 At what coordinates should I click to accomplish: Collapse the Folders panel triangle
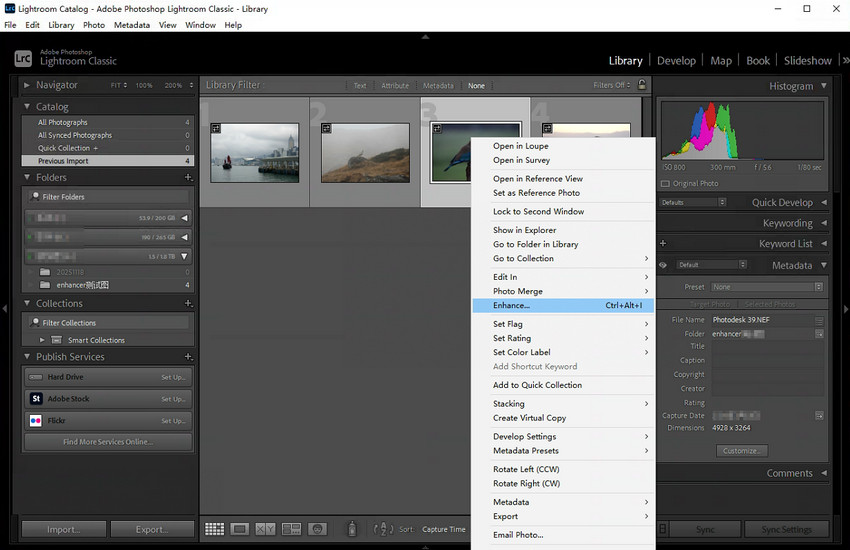[27, 177]
